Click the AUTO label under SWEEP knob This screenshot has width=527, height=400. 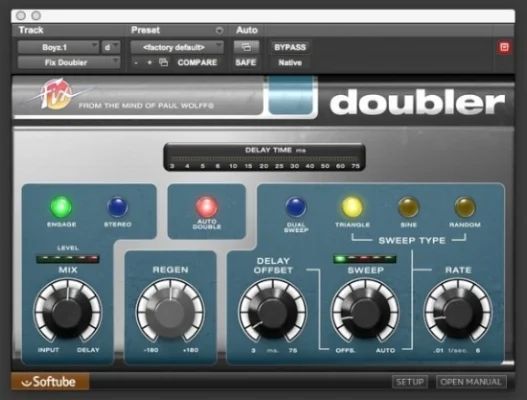(385, 350)
